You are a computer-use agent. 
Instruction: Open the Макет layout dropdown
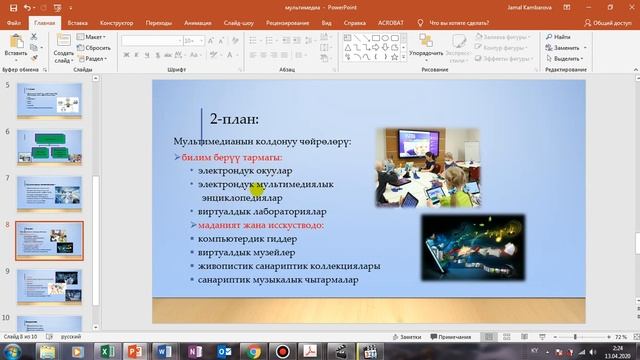[91, 37]
